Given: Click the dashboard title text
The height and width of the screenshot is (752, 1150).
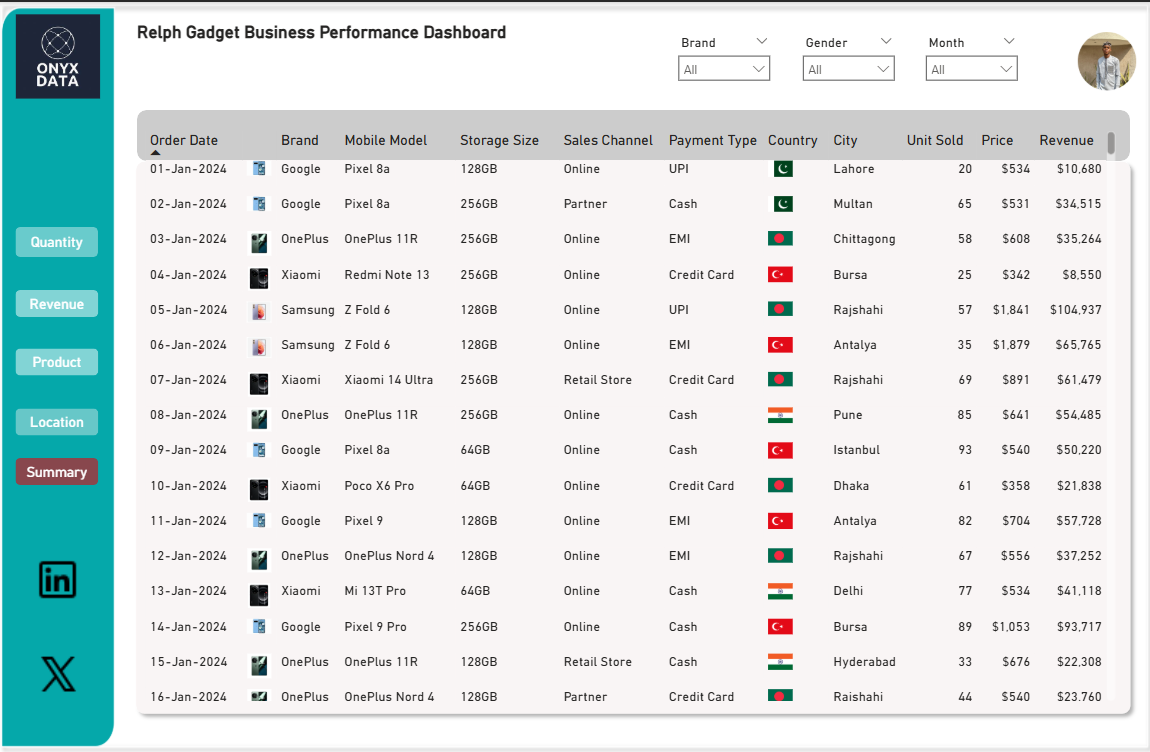Looking at the screenshot, I should [321, 32].
